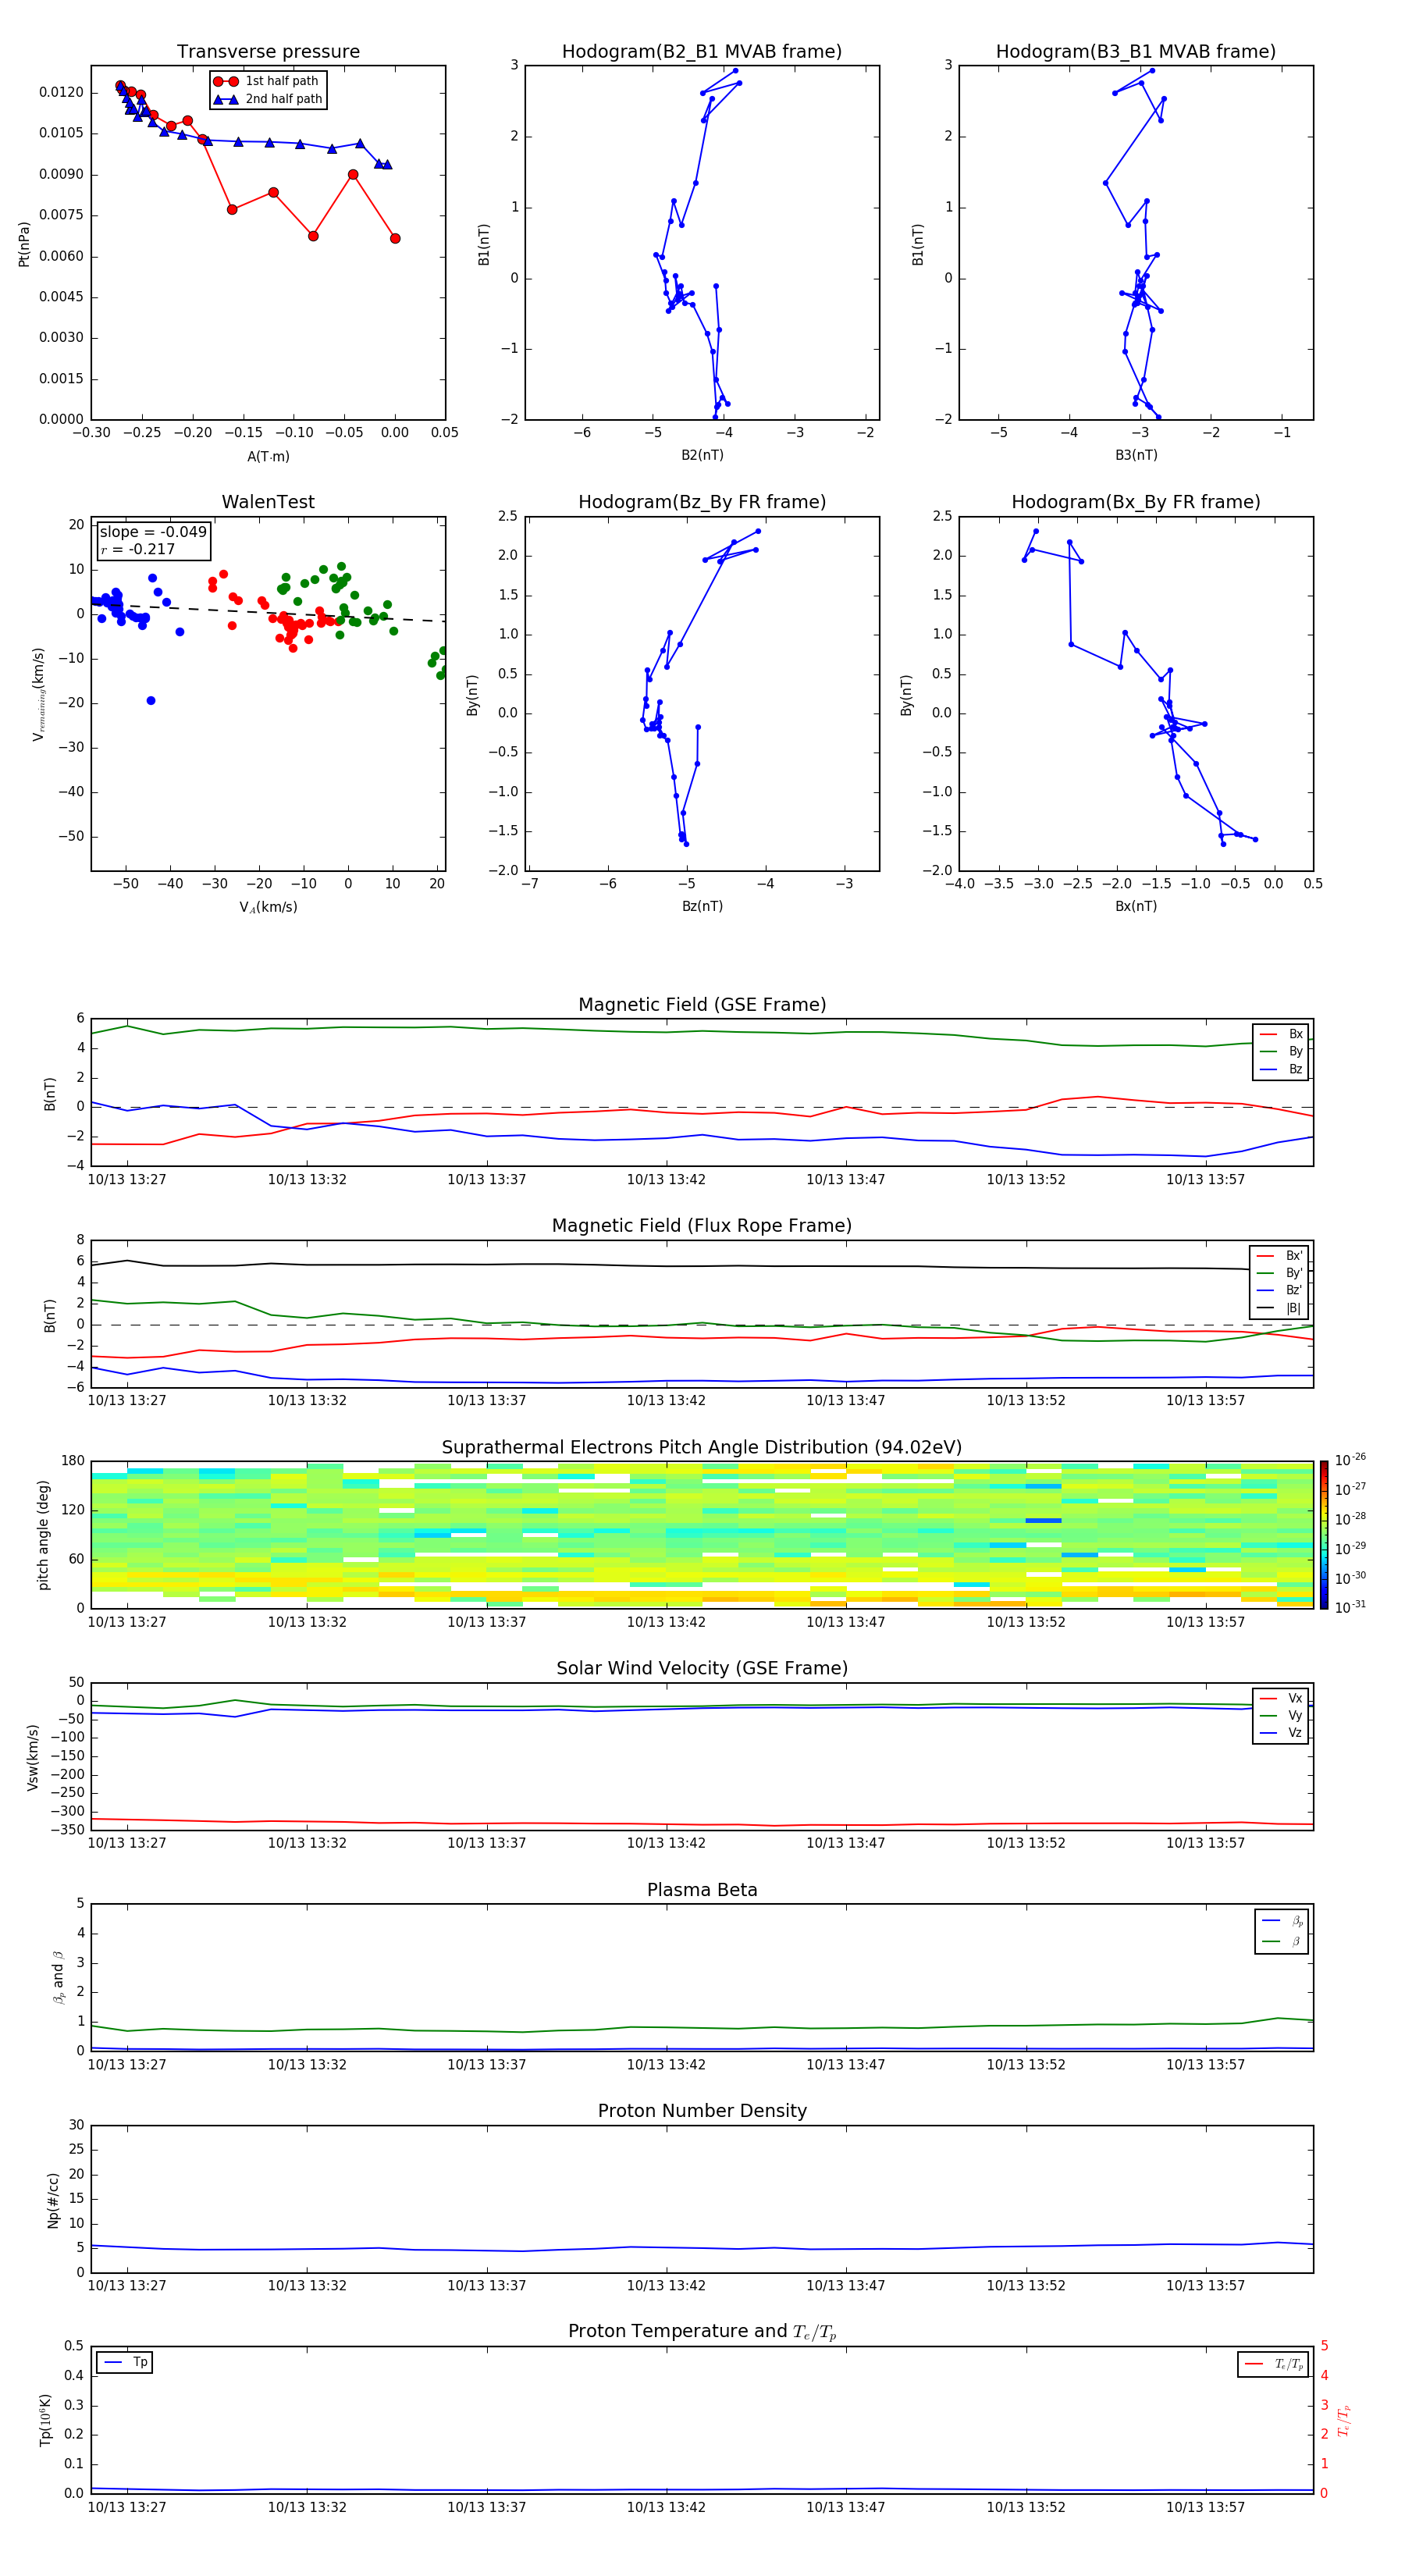Image resolution: width=1405 pixels, height=2576 pixels.
Task: Click the blue outlier point near -20 in WalenTest
Action: [x=151, y=701]
